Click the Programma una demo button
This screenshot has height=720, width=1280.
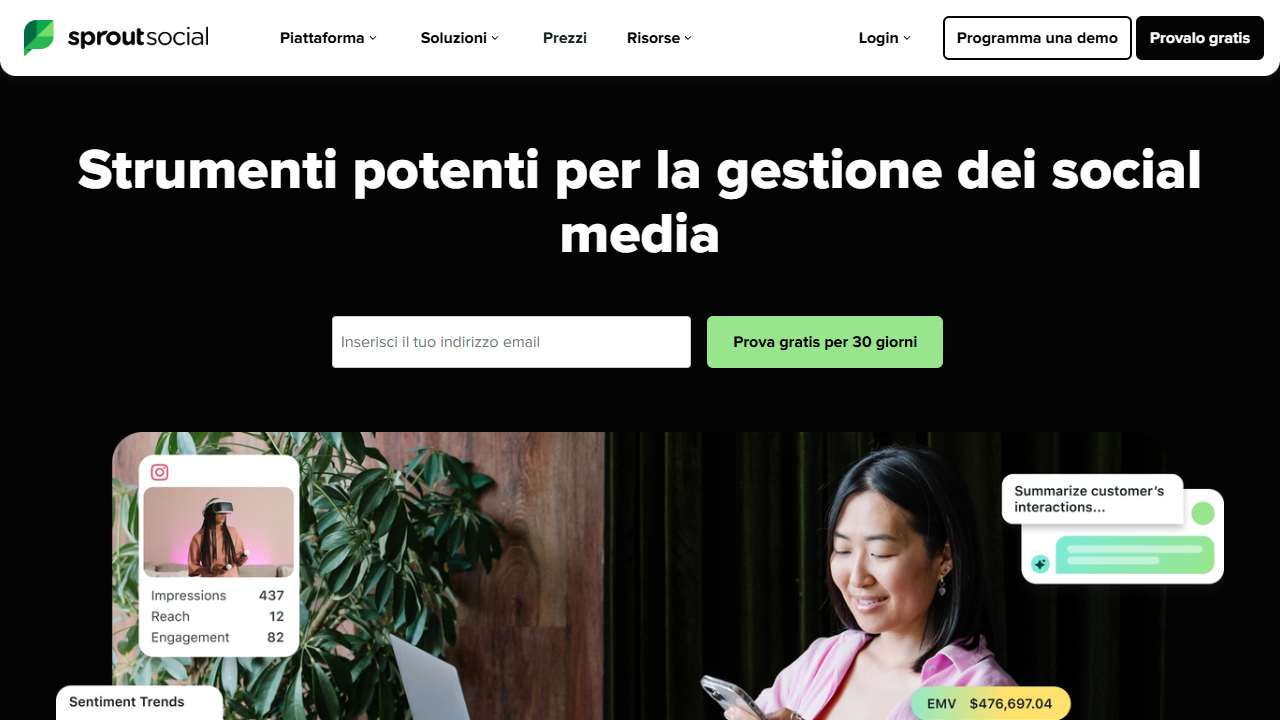pyautogui.click(x=1037, y=38)
